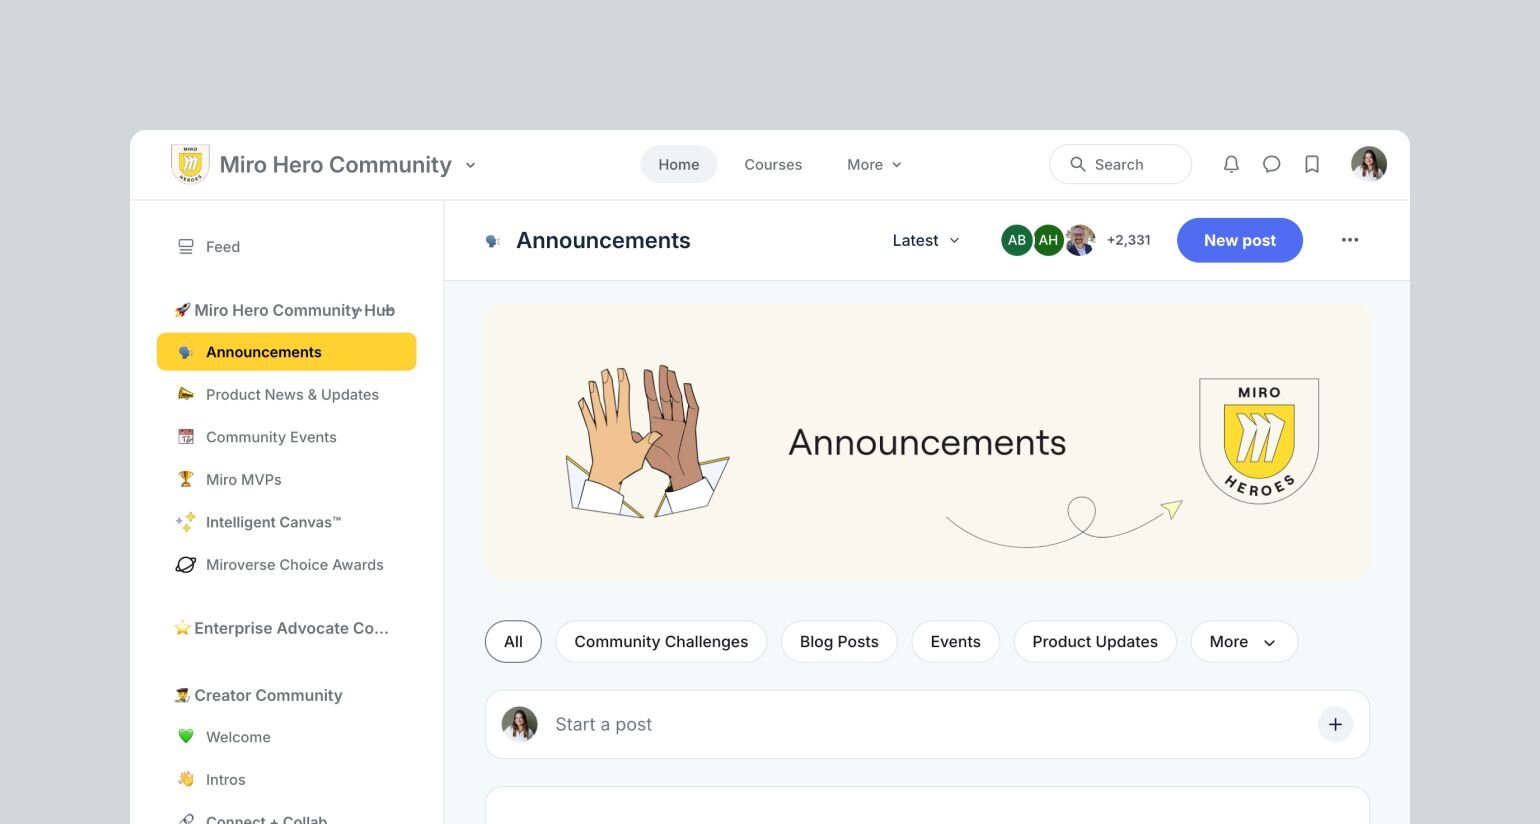Open Product News & Updates space
The height and width of the screenshot is (824, 1540).
(287, 394)
